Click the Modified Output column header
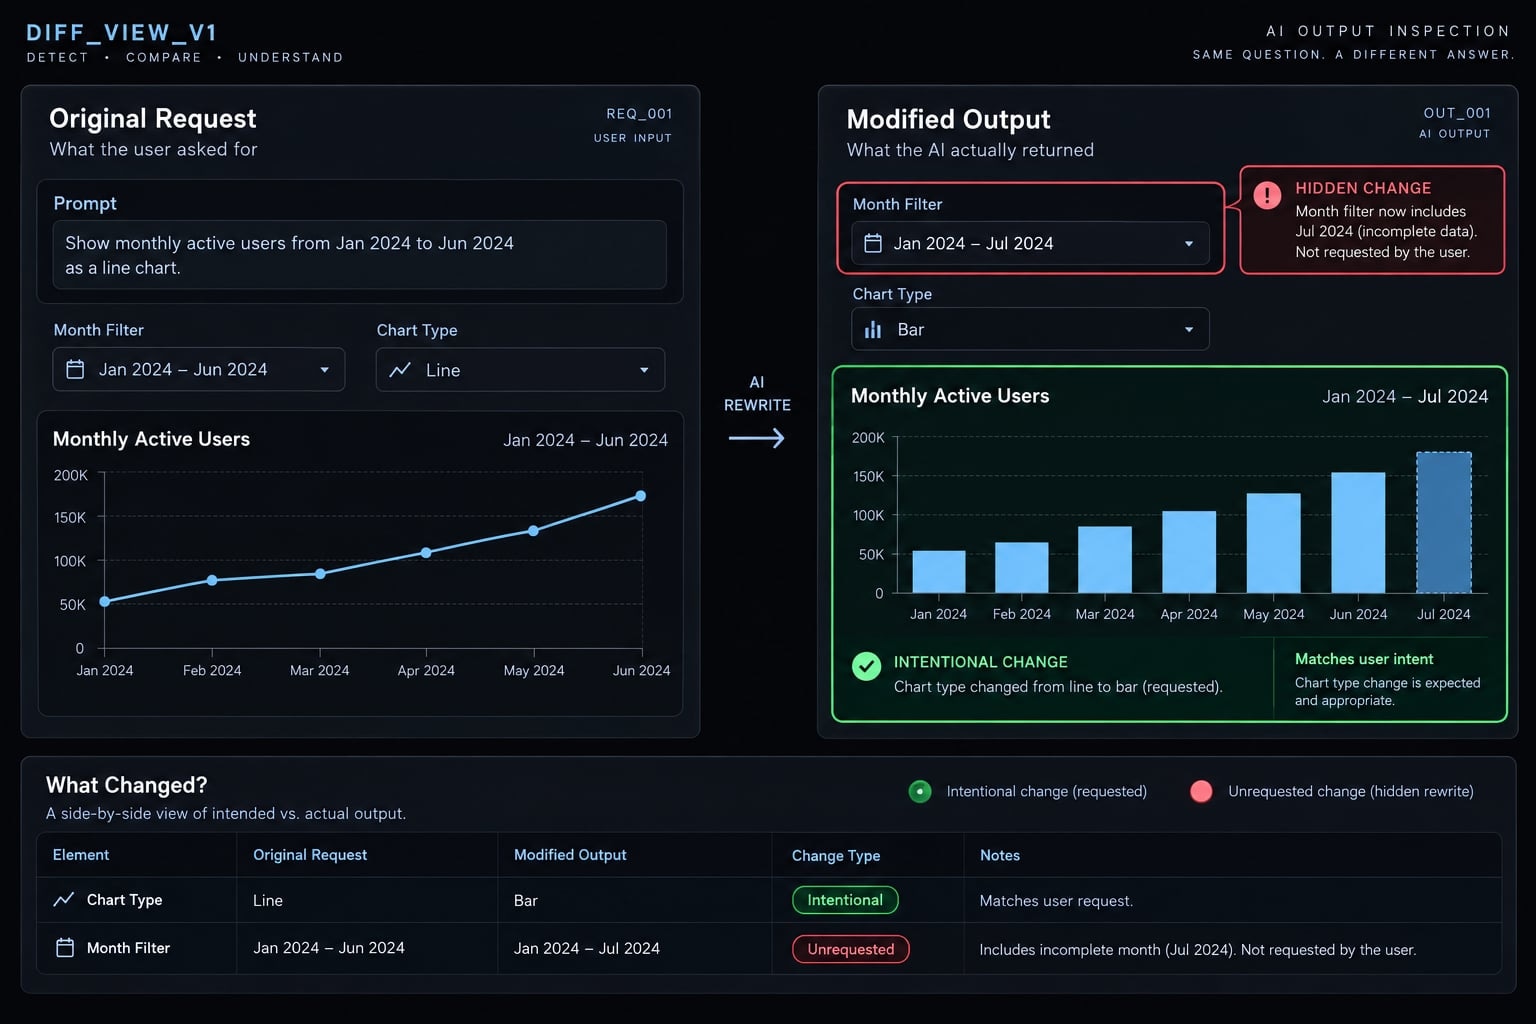This screenshot has width=1536, height=1024. [x=570, y=855]
